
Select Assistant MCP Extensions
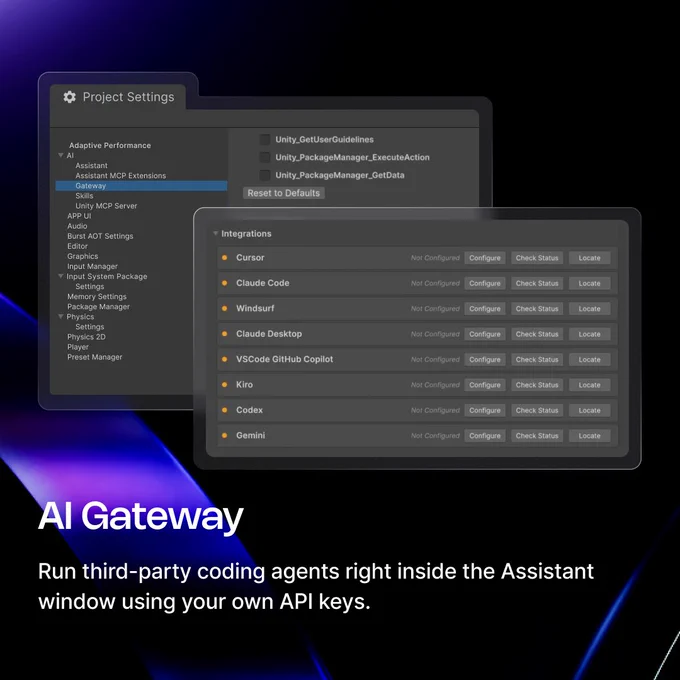tap(121, 176)
